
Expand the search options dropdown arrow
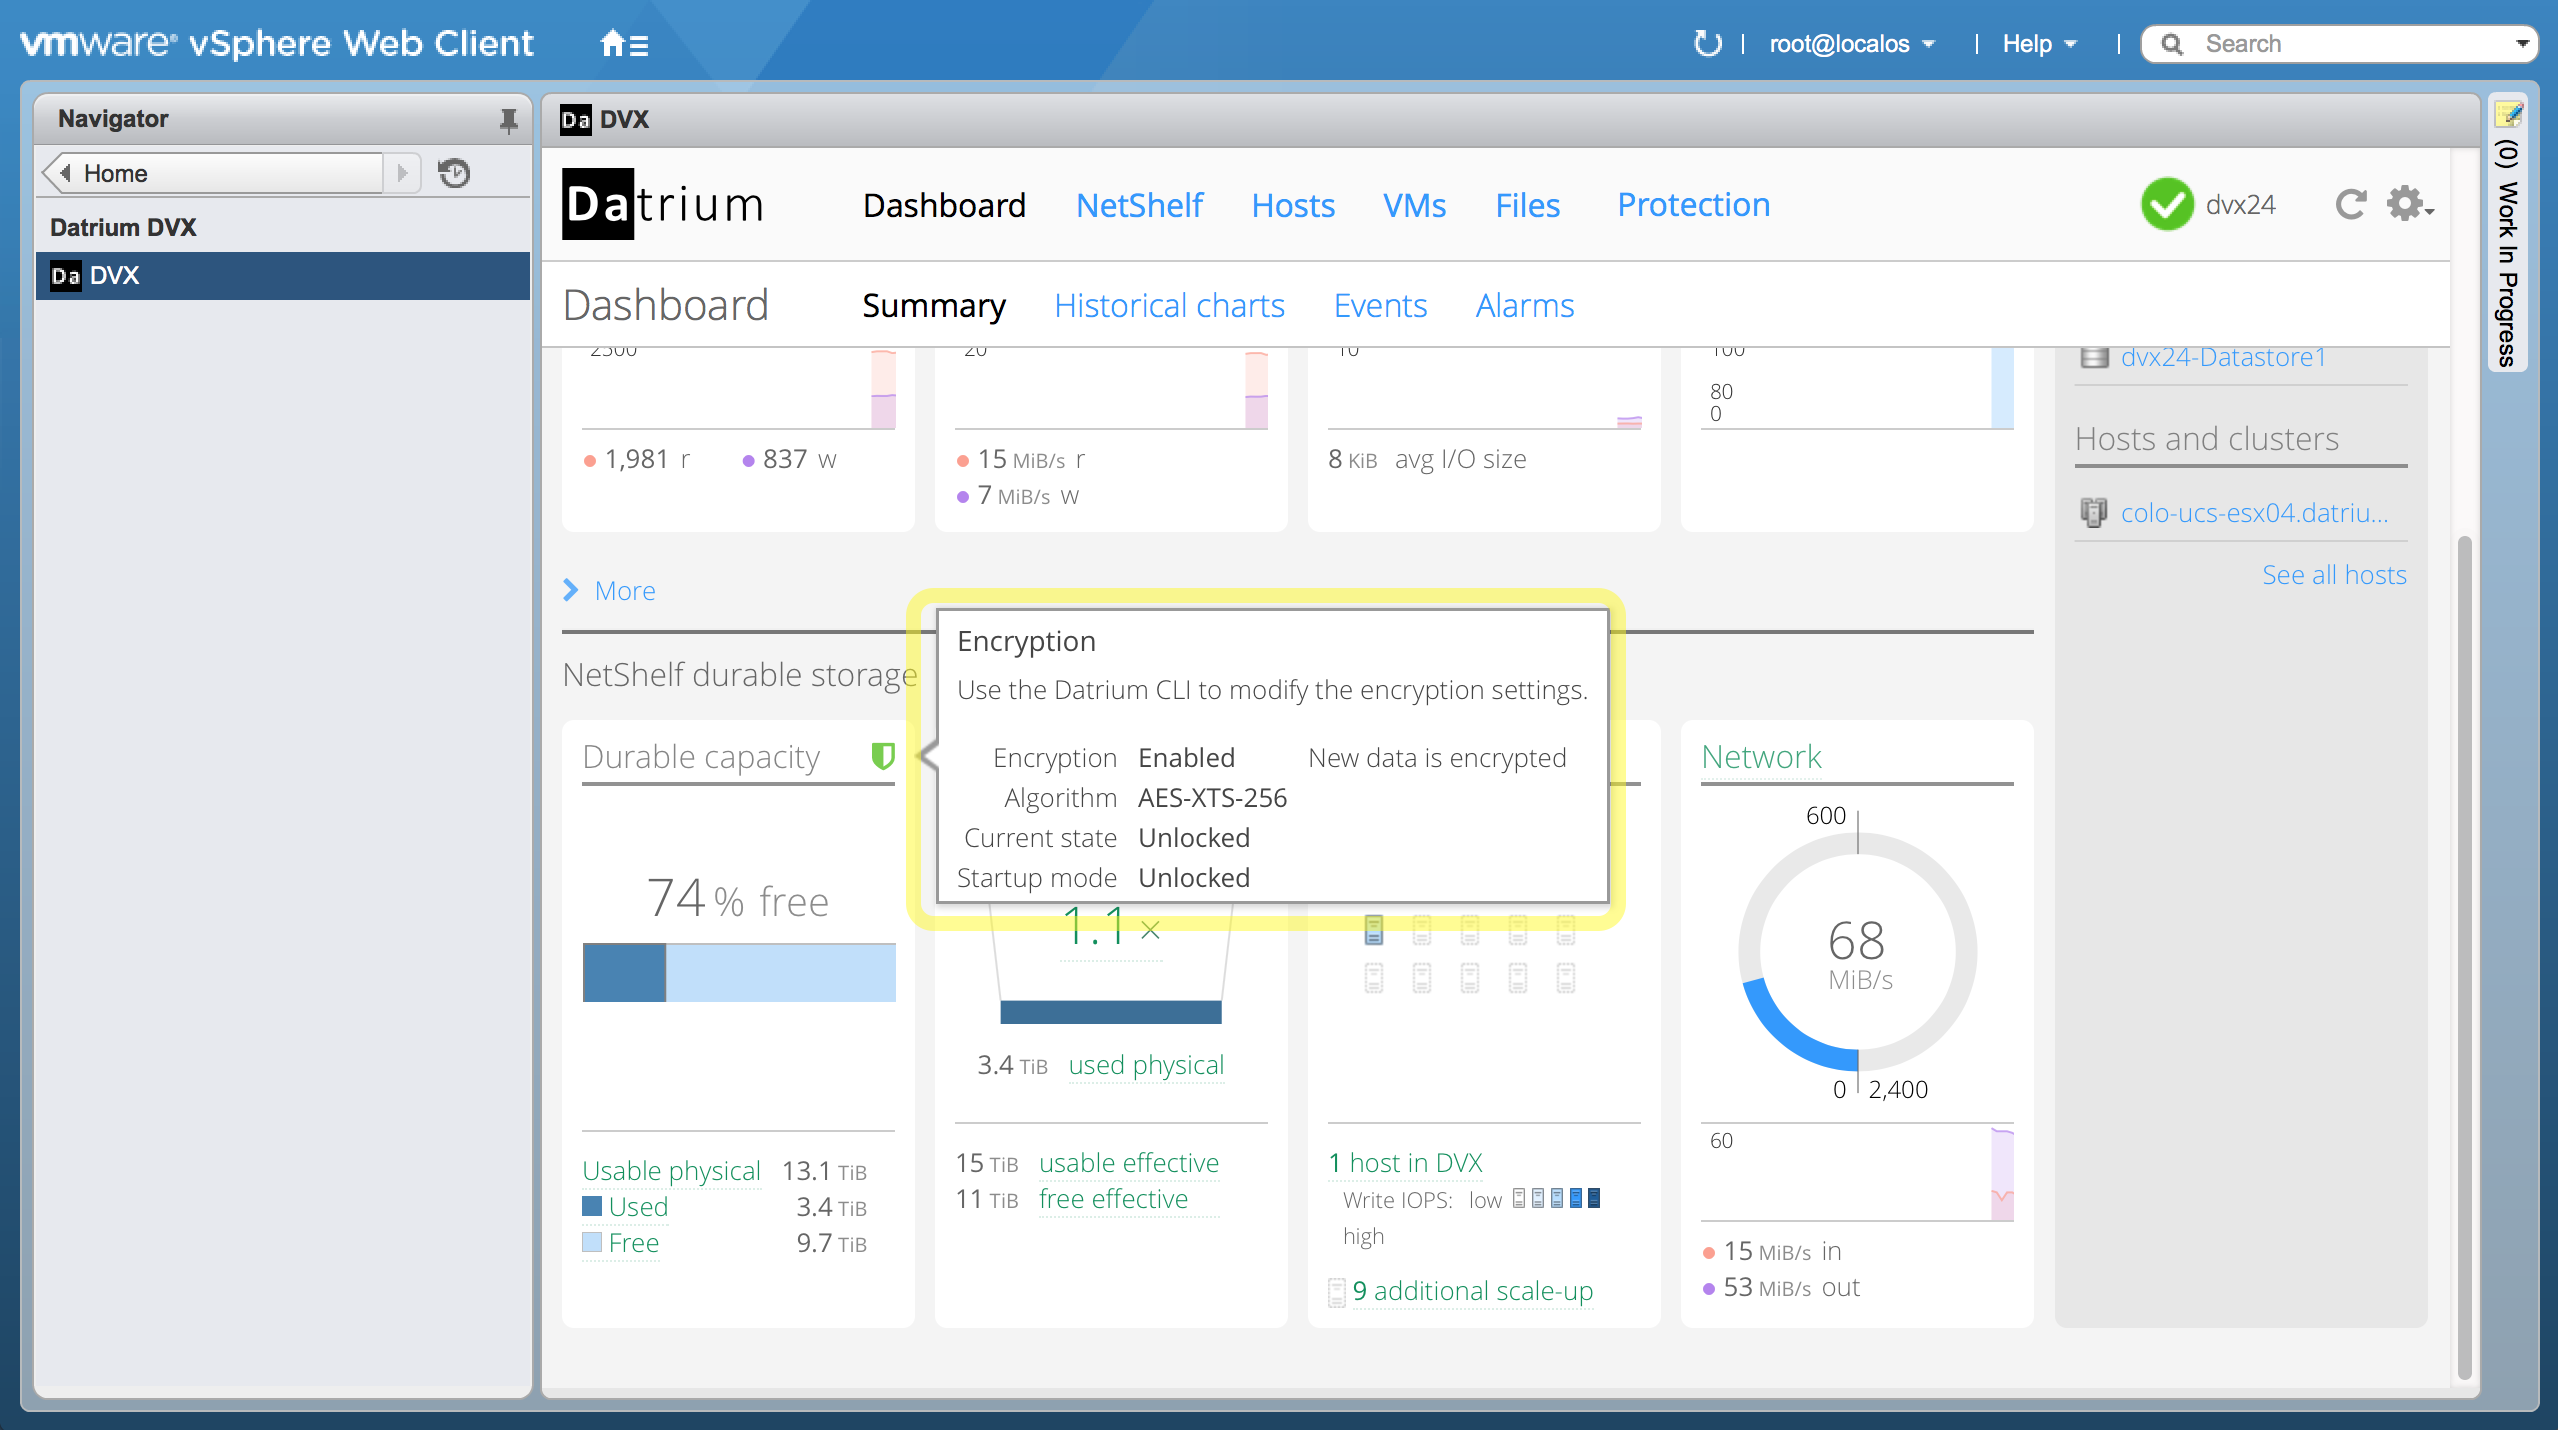[x=2522, y=44]
